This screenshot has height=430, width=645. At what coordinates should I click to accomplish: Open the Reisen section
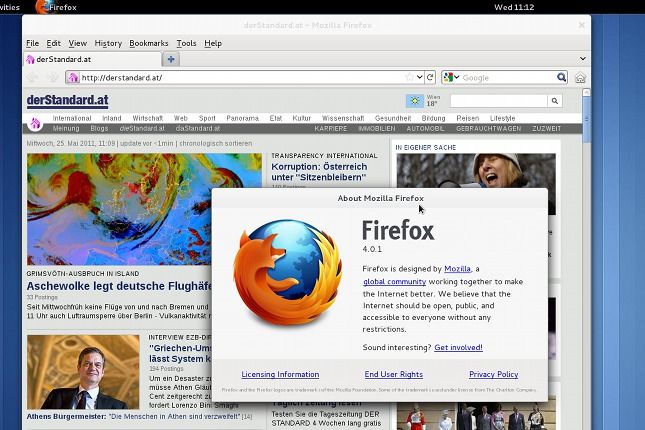click(468, 118)
